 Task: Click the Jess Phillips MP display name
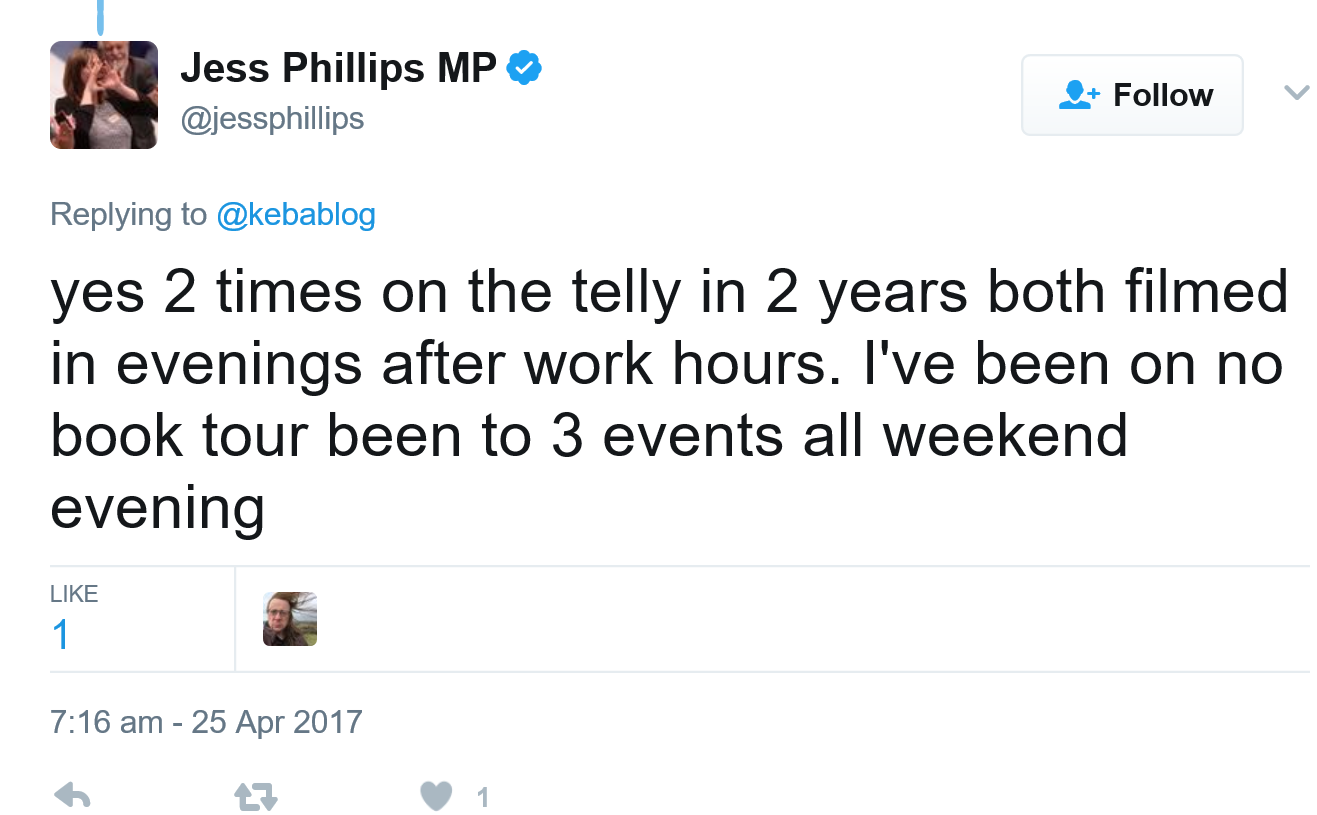pyautogui.click(x=338, y=69)
